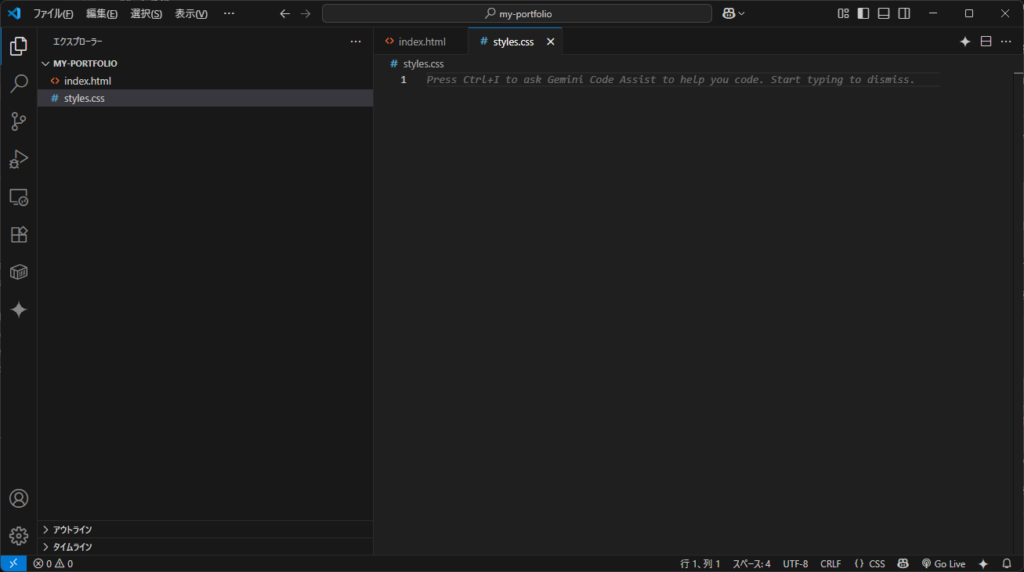Viewport: 1024px width, 572px height.
Task: Open the ファイル menu
Action: 53,13
